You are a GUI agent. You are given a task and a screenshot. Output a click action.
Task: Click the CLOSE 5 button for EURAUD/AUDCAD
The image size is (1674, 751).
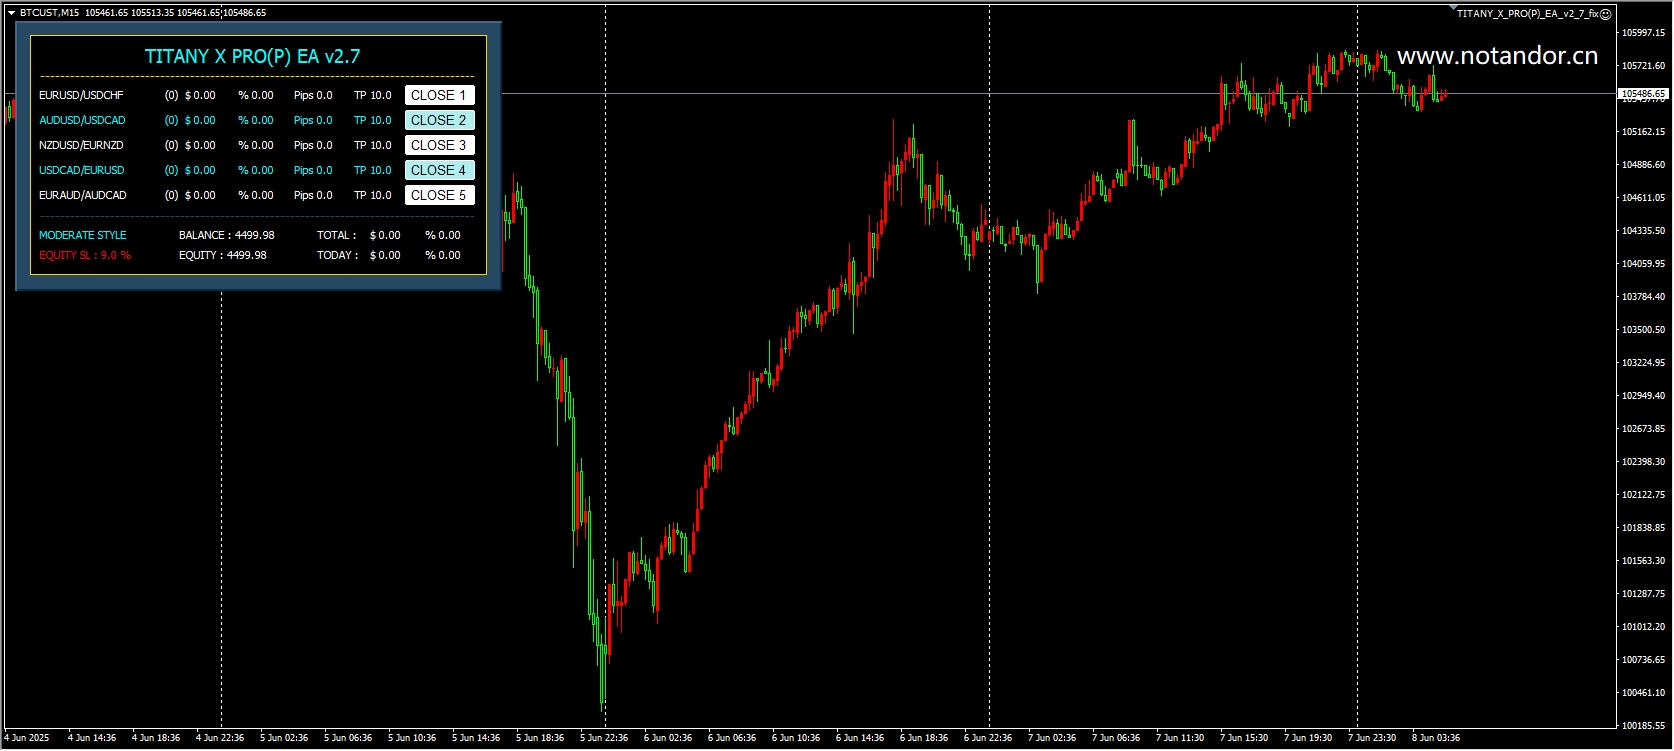point(439,195)
